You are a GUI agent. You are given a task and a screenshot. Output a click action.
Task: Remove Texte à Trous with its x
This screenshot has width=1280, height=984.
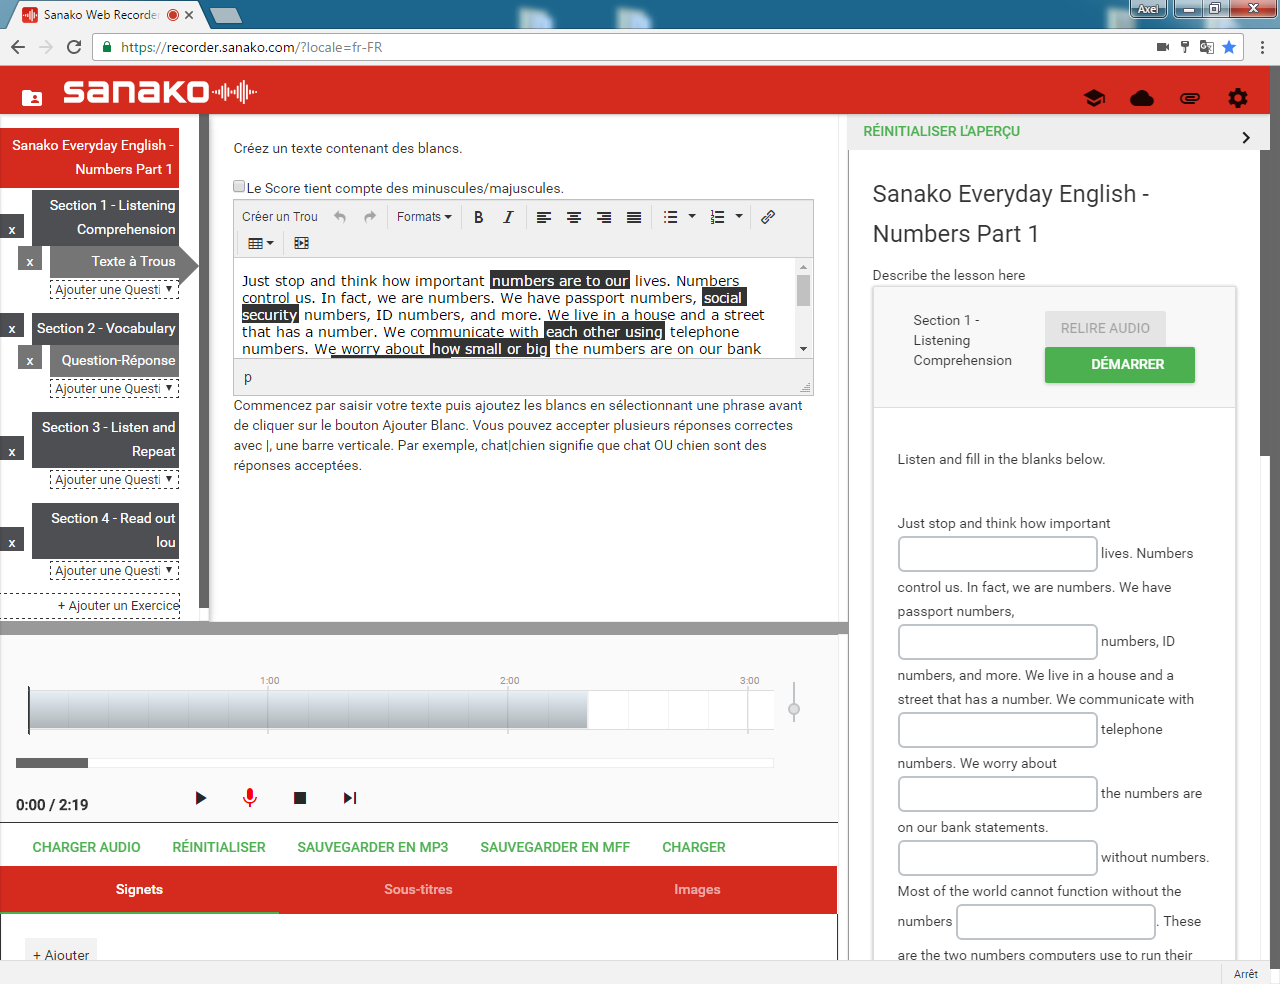[30, 262]
